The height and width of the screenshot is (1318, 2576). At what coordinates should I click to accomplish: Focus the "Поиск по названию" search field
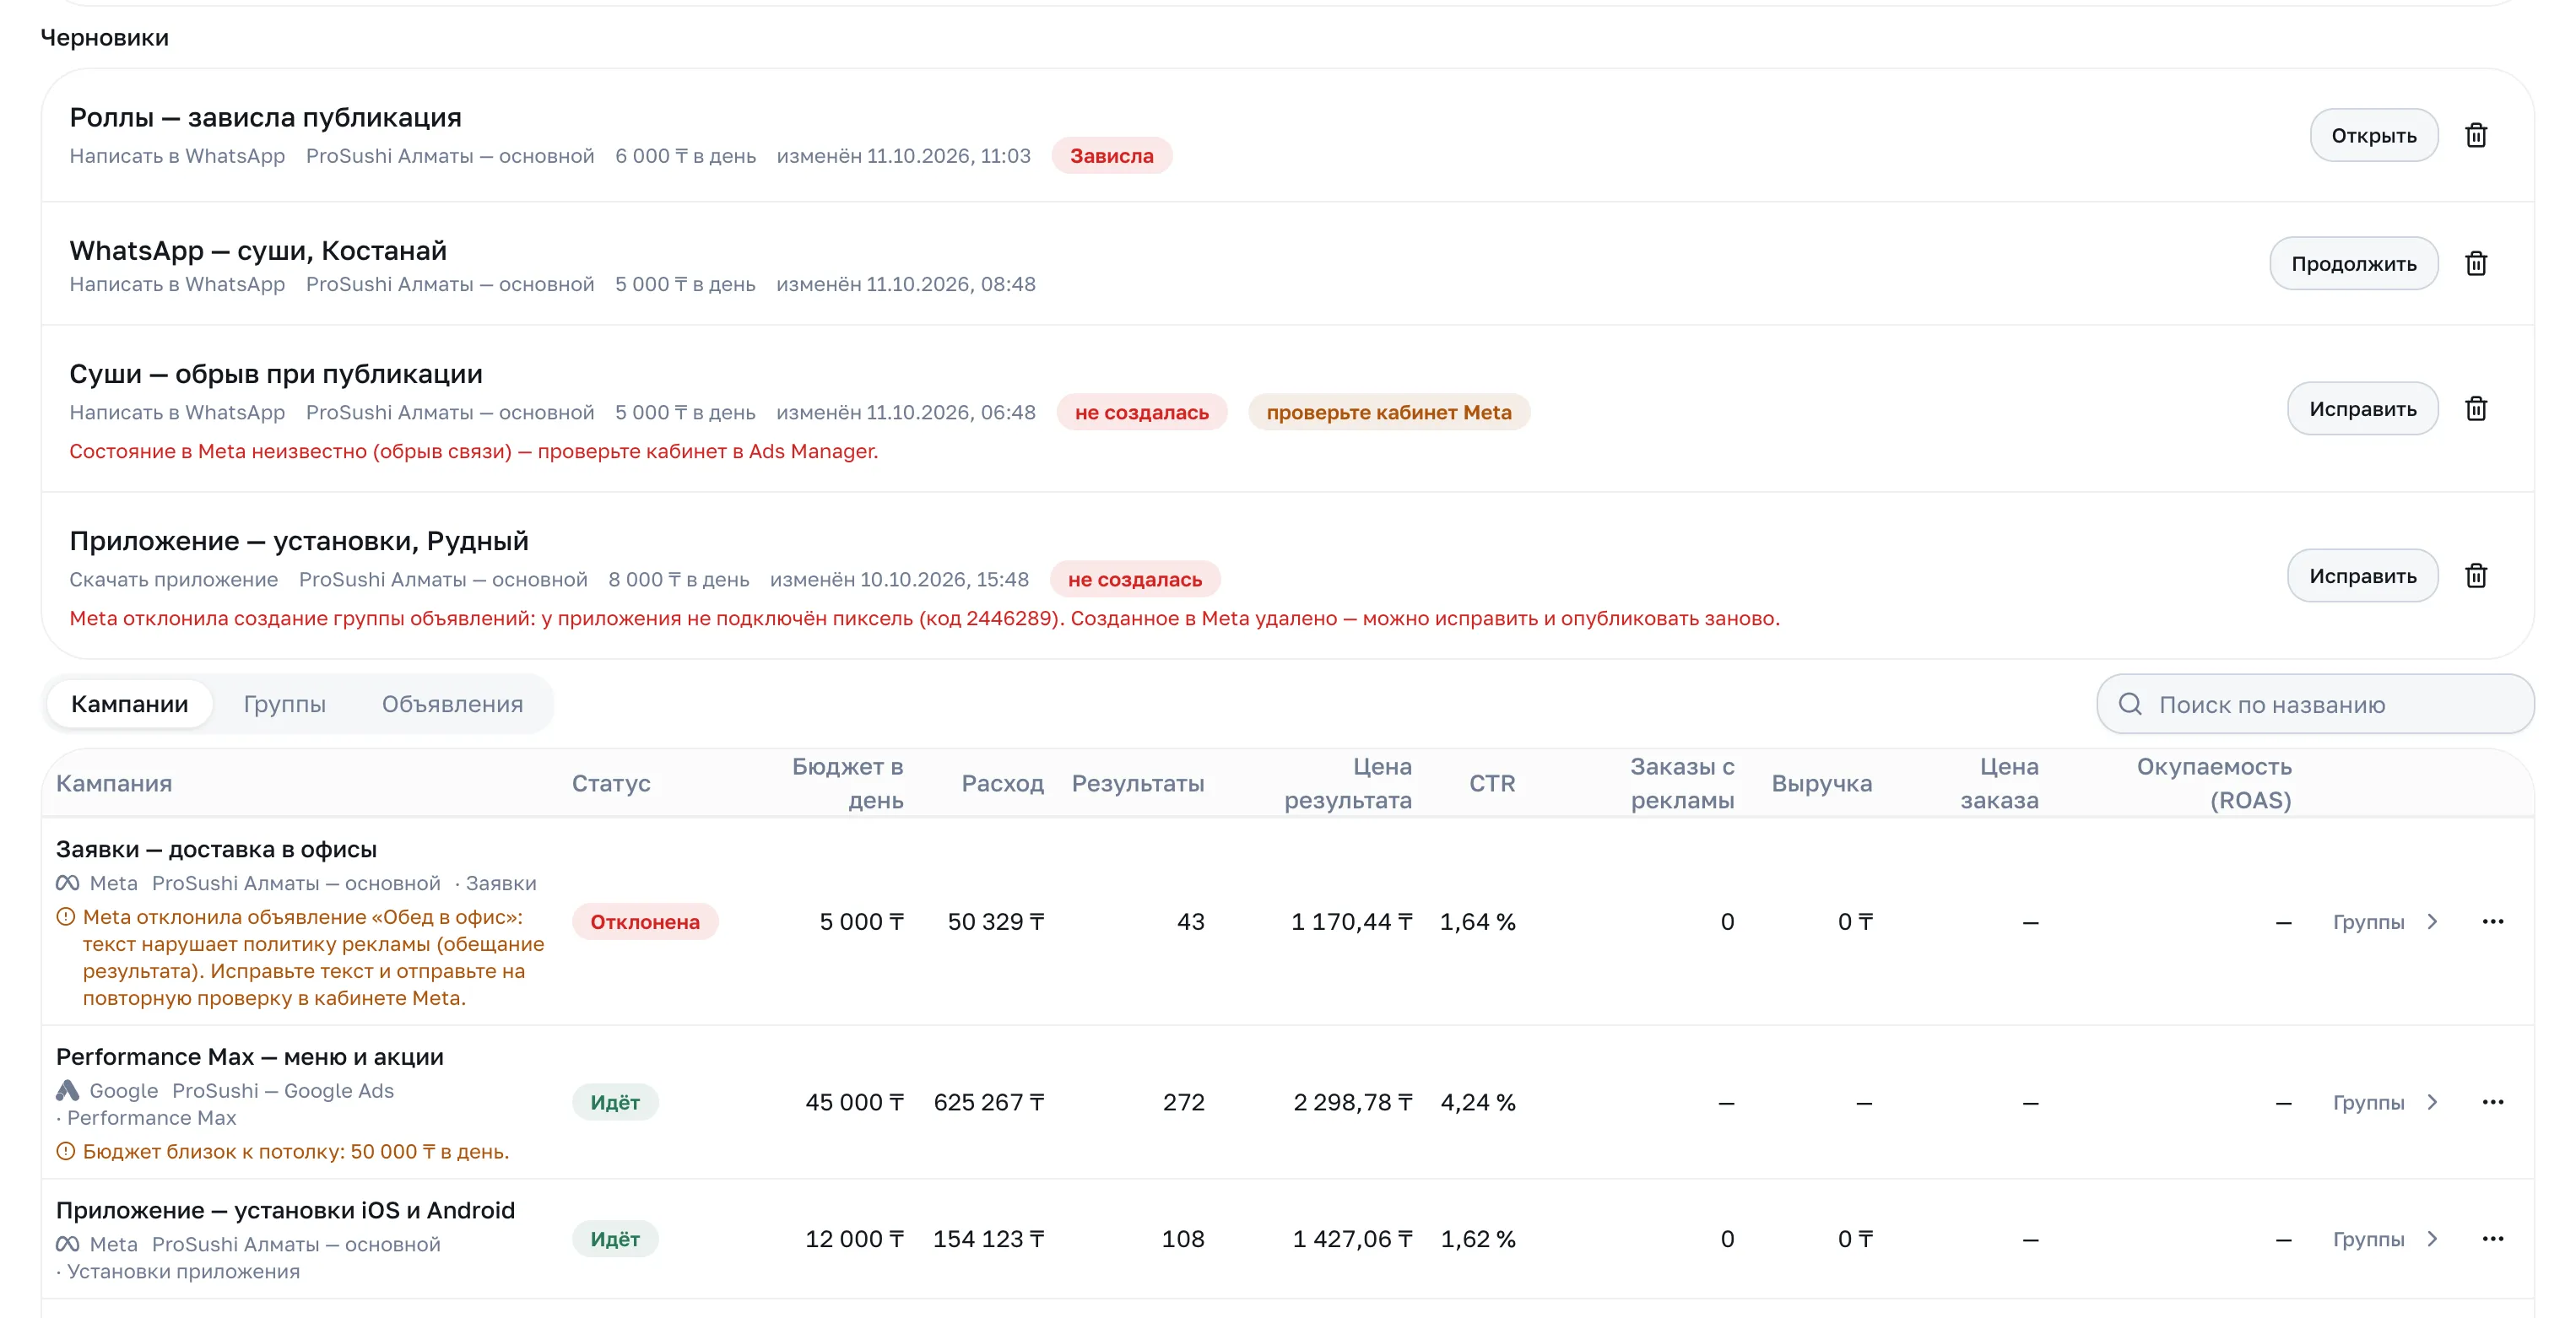tap(2315, 704)
